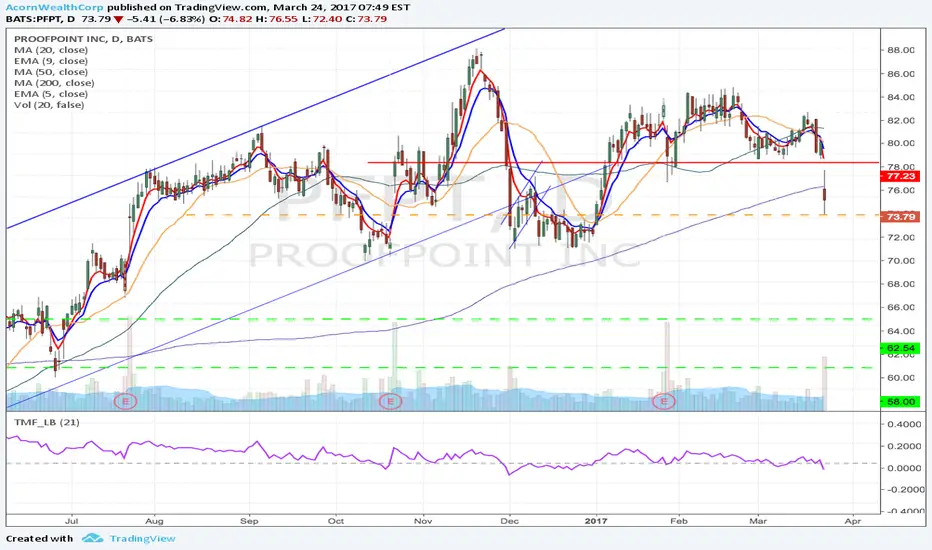
Task: Click the 80.00 price axis value
Action: (x=901, y=143)
